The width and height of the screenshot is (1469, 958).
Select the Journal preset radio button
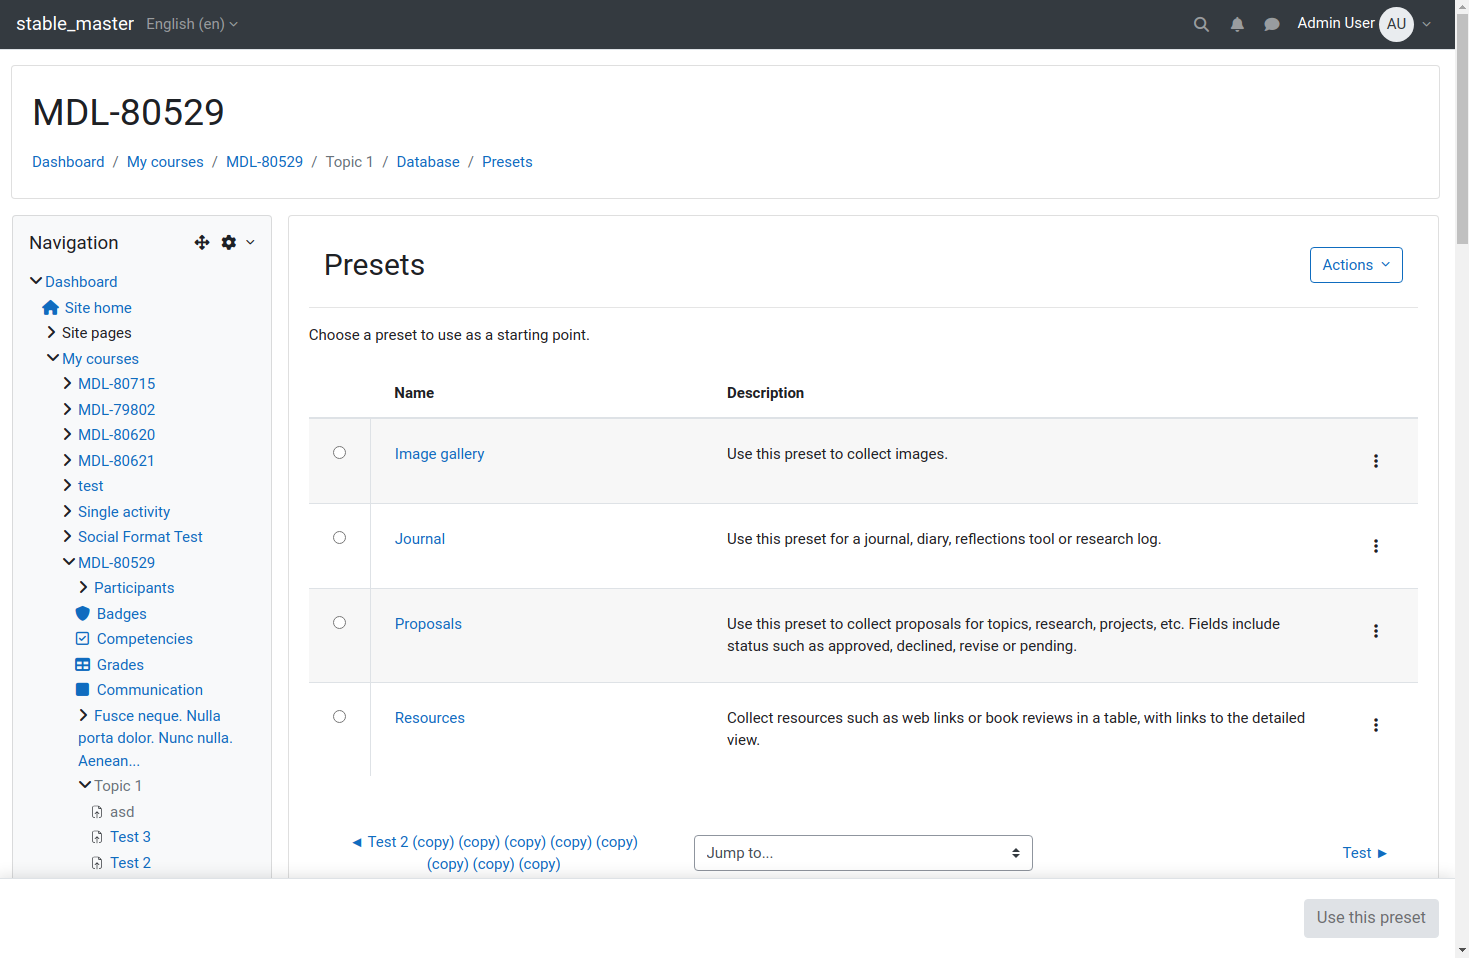tap(340, 538)
